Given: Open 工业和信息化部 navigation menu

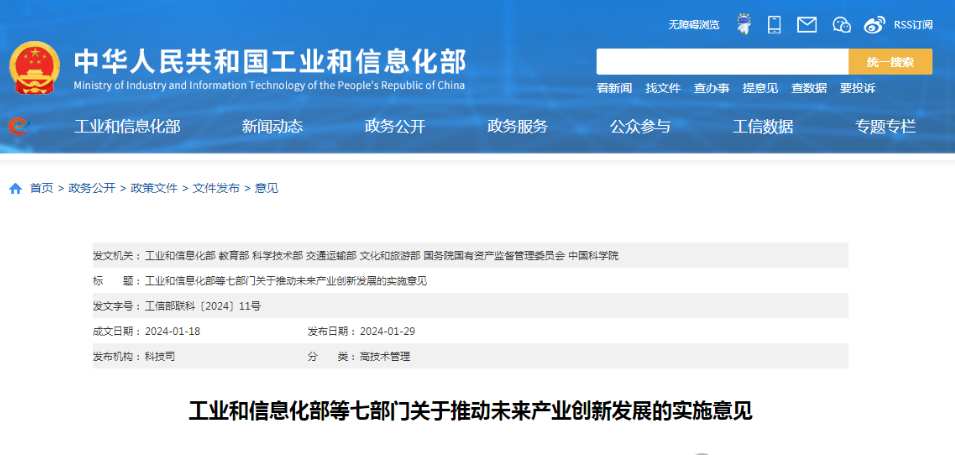Looking at the screenshot, I should coord(127,127).
